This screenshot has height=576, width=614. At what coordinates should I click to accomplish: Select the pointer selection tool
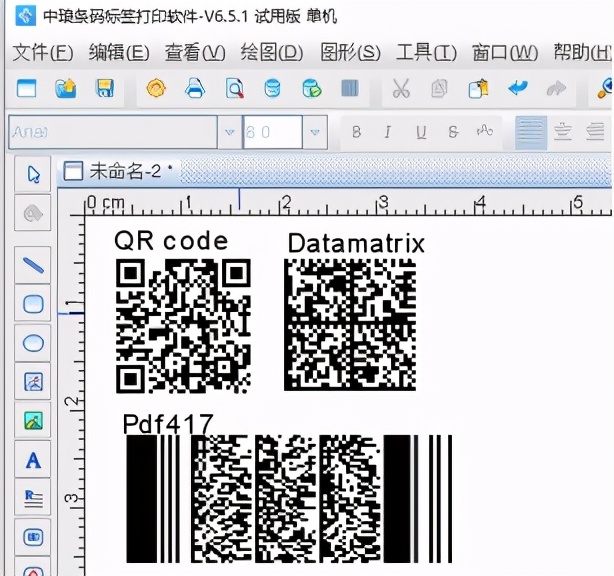coord(33,174)
